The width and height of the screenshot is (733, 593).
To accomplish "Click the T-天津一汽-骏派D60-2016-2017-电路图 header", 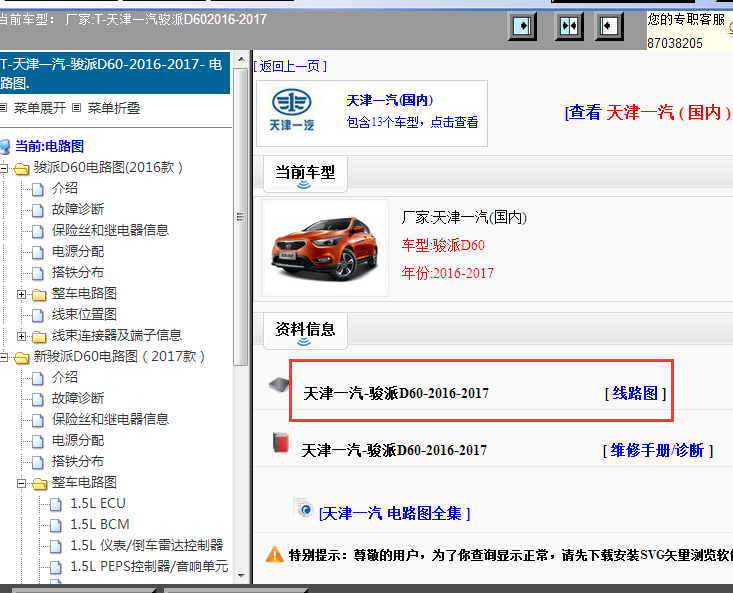I will click(x=115, y=73).
